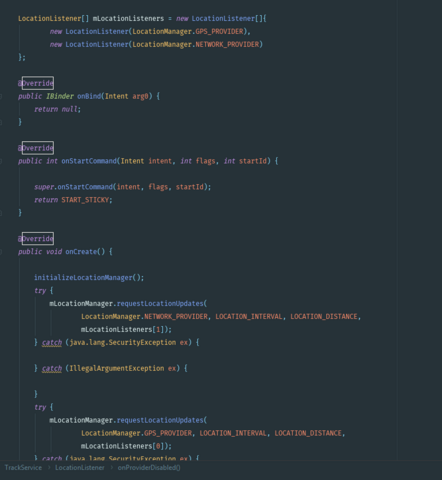This screenshot has height=480, width=442.
Task: Click the @Override annotation above onBind
Action: point(36,83)
